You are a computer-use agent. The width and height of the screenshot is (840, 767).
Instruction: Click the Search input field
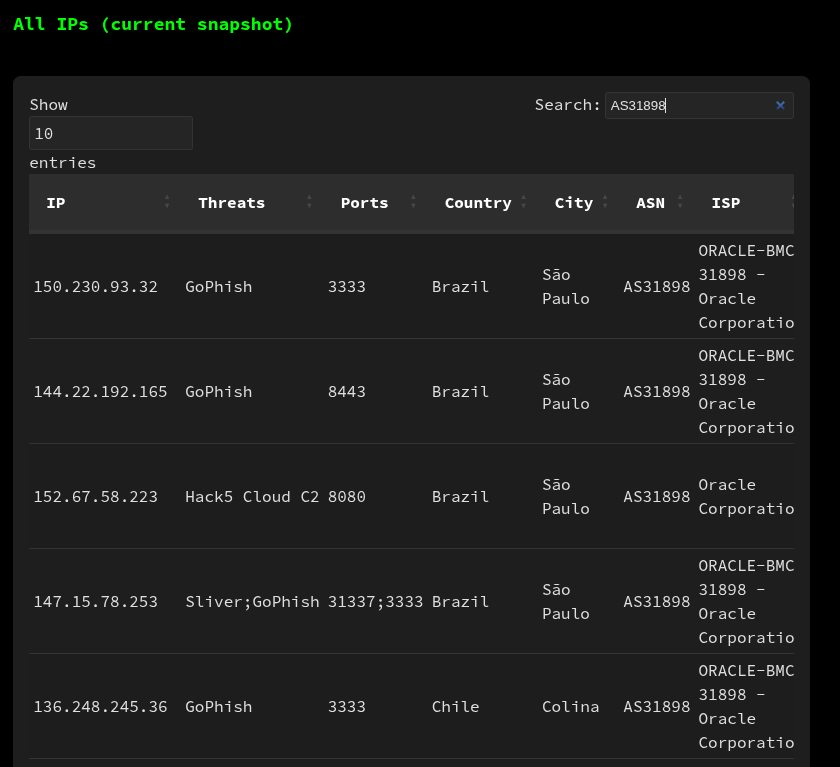point(699,106)
